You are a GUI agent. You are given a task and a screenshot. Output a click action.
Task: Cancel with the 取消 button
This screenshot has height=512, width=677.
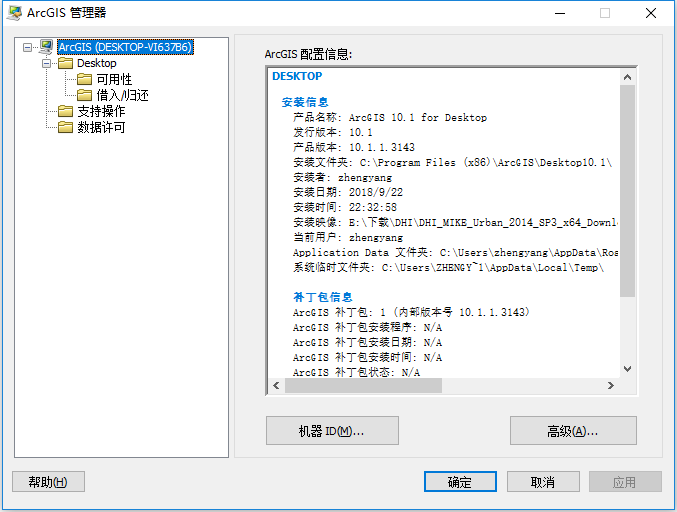pyautogui.click(x=543, y=481)
